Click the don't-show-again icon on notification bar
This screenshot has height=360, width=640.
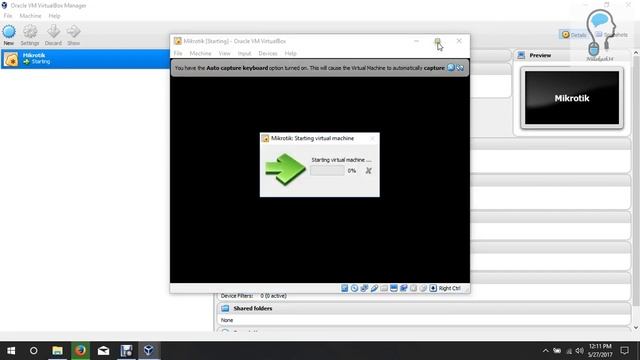[x=460, y=68]
